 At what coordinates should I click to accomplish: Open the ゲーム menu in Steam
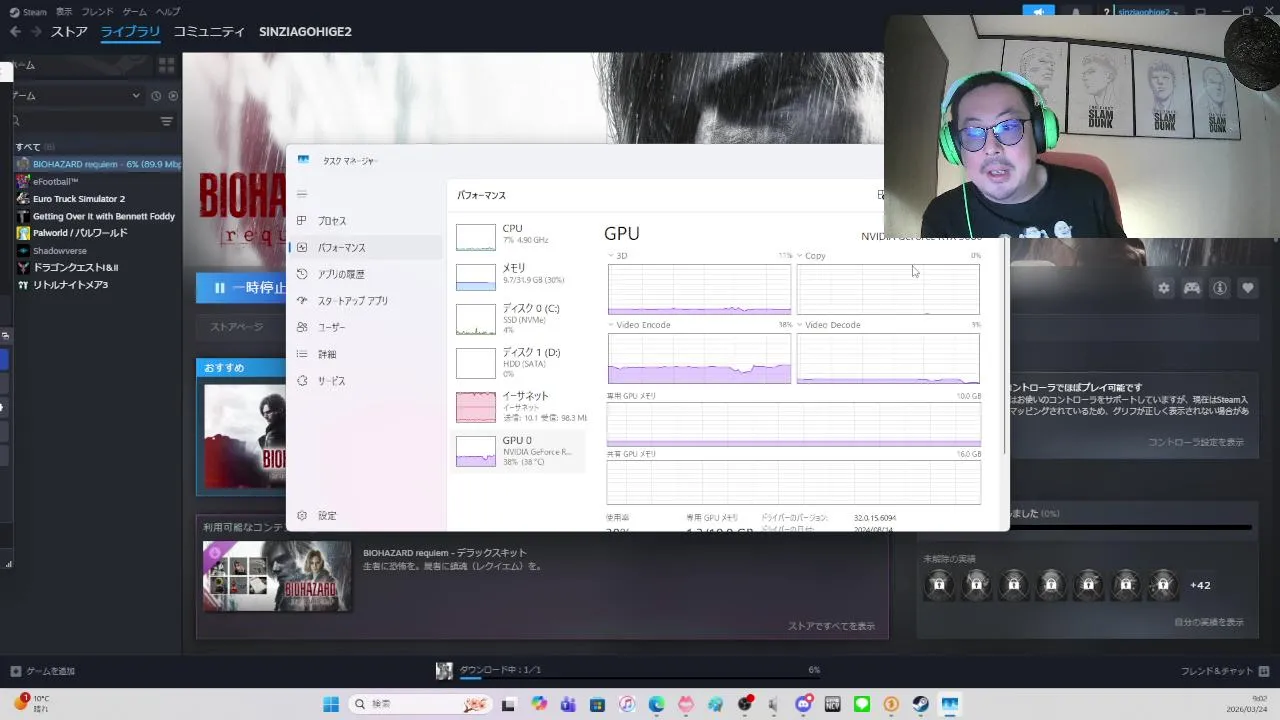(134, 12)
